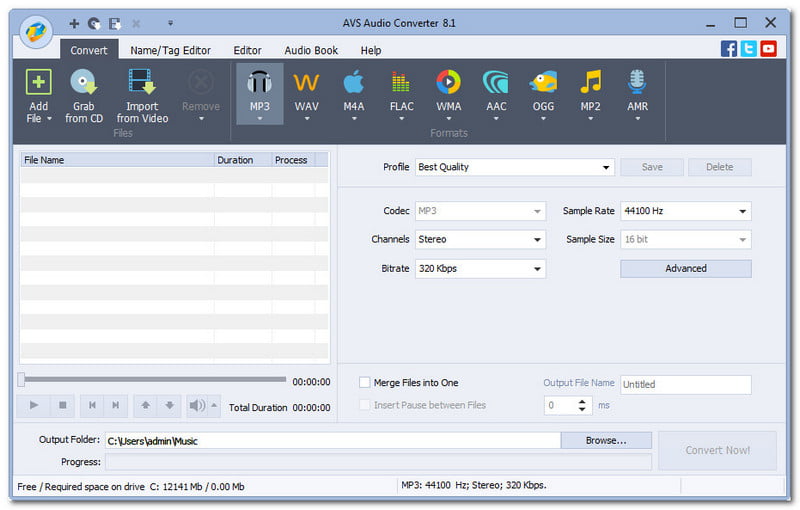Click the Advanced button

pos(685,268)
